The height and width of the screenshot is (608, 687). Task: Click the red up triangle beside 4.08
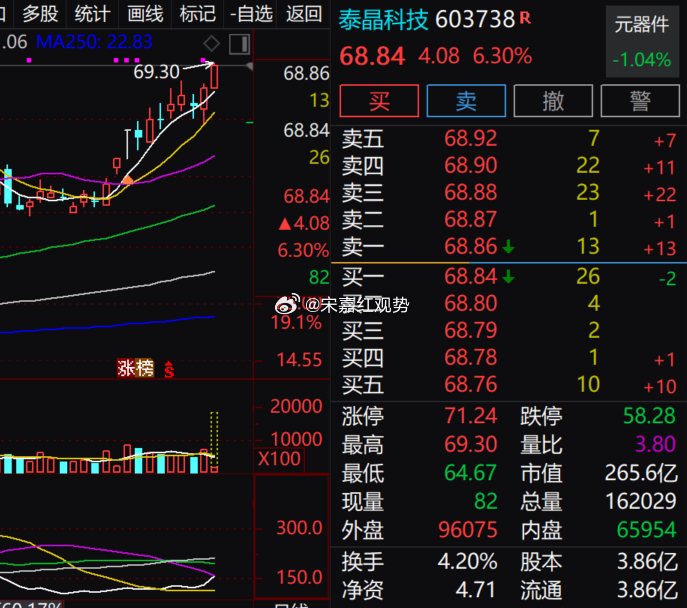tap(285, 224)
